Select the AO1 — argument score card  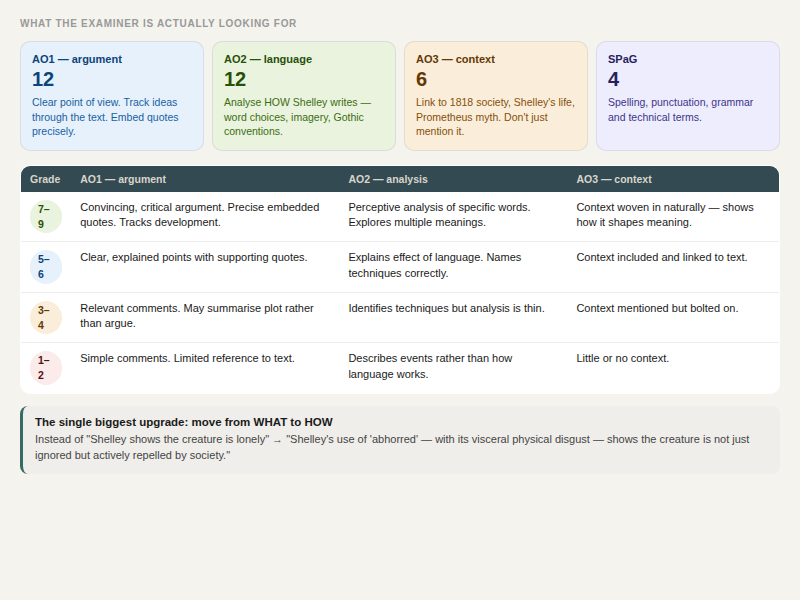(x=112, y=95)
